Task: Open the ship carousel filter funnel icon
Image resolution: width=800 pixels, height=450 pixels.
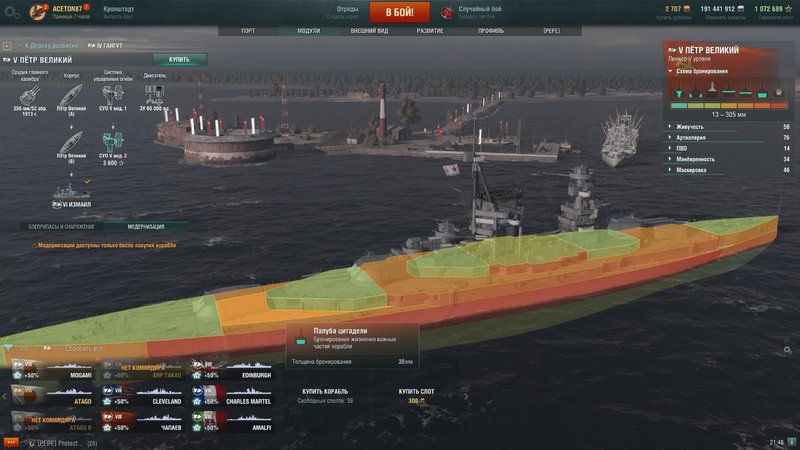Action: (9, 348)
